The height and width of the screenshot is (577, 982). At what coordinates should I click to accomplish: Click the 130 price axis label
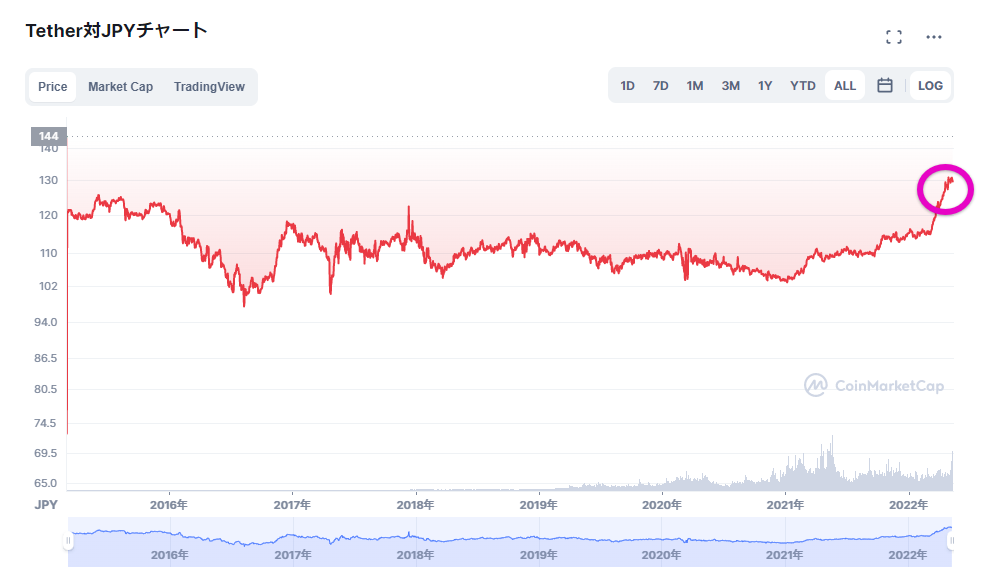(48, 180)
